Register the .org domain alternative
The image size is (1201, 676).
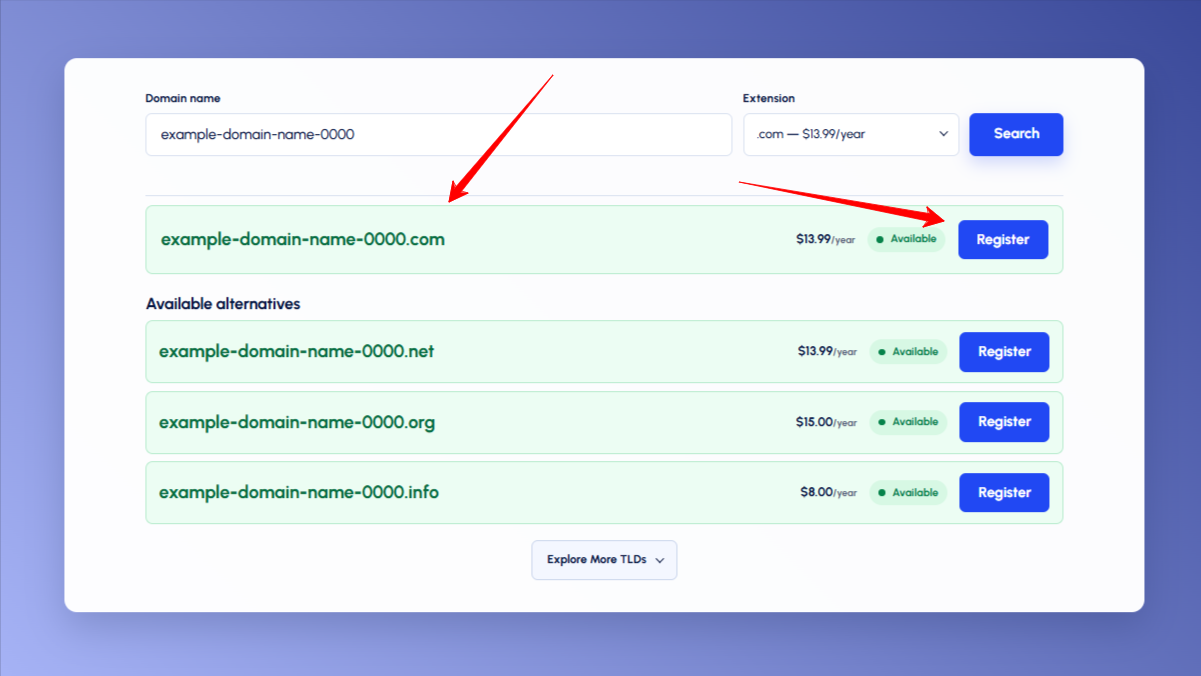pos(1004,422)
